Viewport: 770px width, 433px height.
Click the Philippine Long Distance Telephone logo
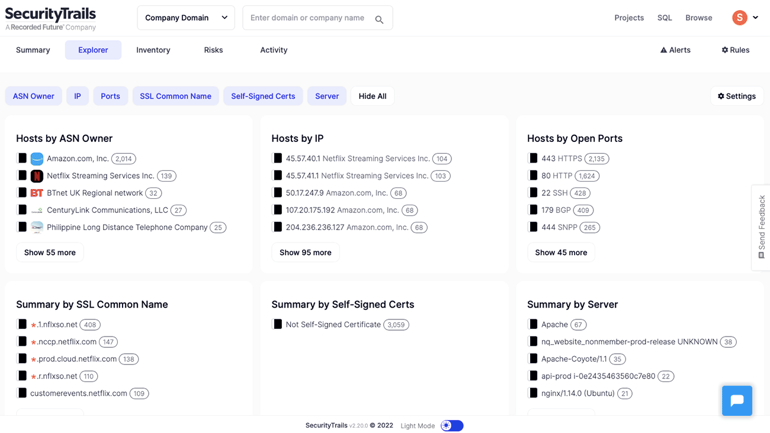(37, 227)
